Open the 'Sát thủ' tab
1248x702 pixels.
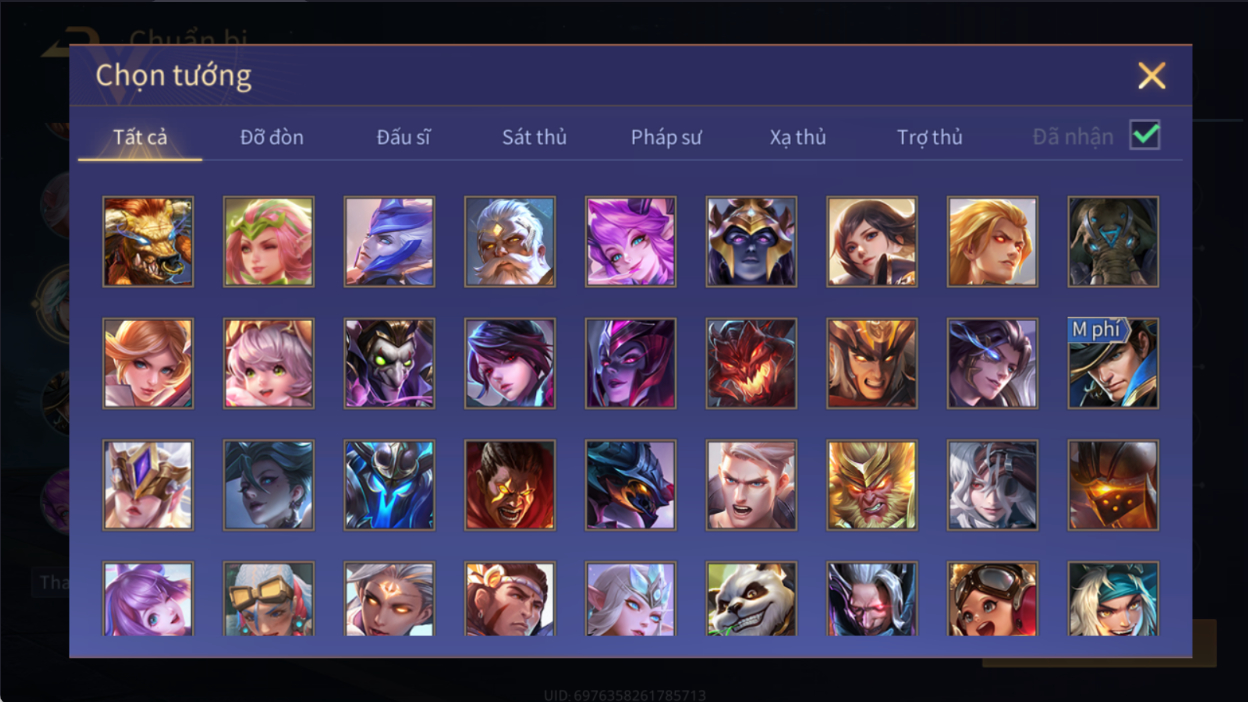(534, 137)
